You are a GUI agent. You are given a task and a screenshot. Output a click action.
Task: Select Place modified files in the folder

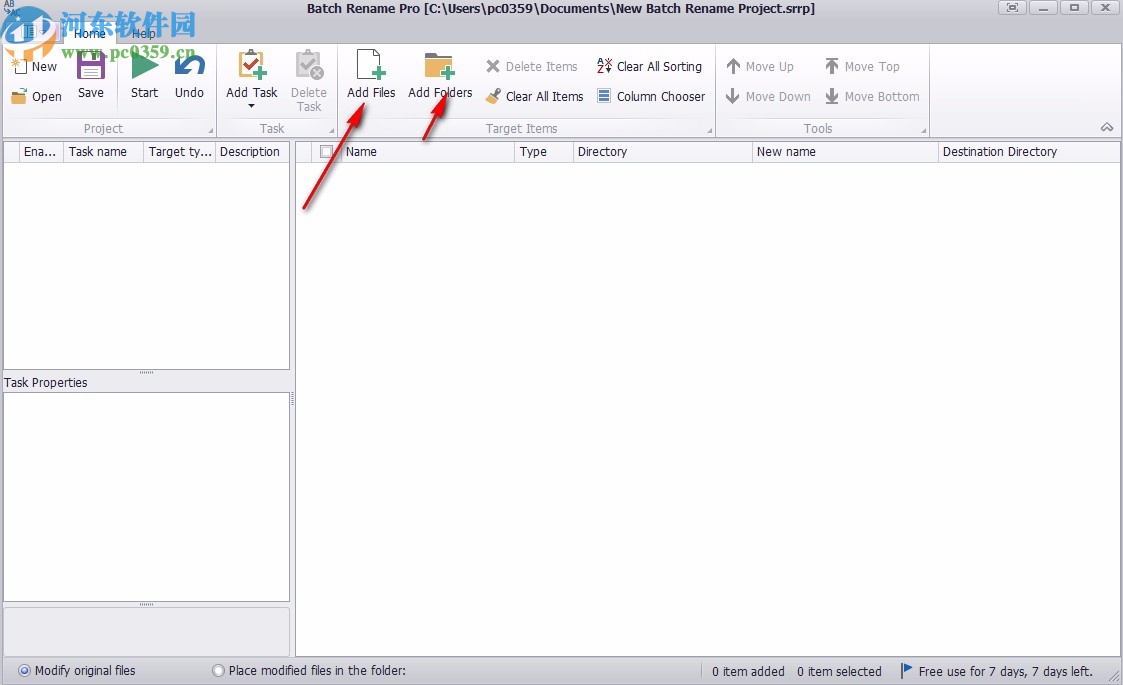tap(309, 671)
